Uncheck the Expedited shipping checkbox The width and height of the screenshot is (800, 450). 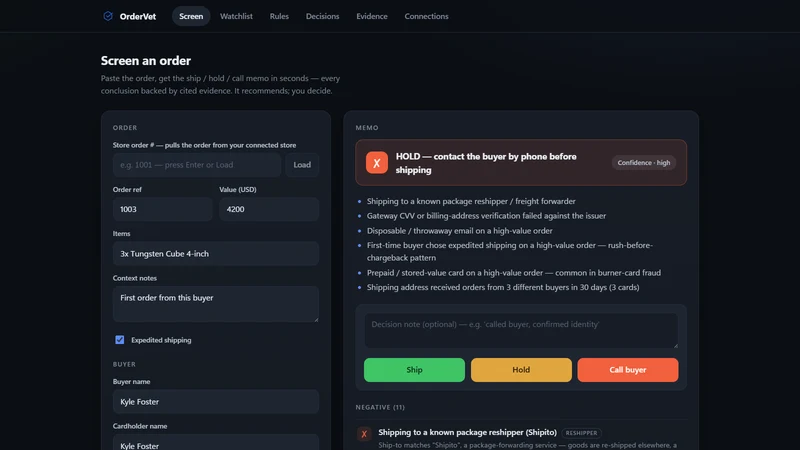click(119, 340)
